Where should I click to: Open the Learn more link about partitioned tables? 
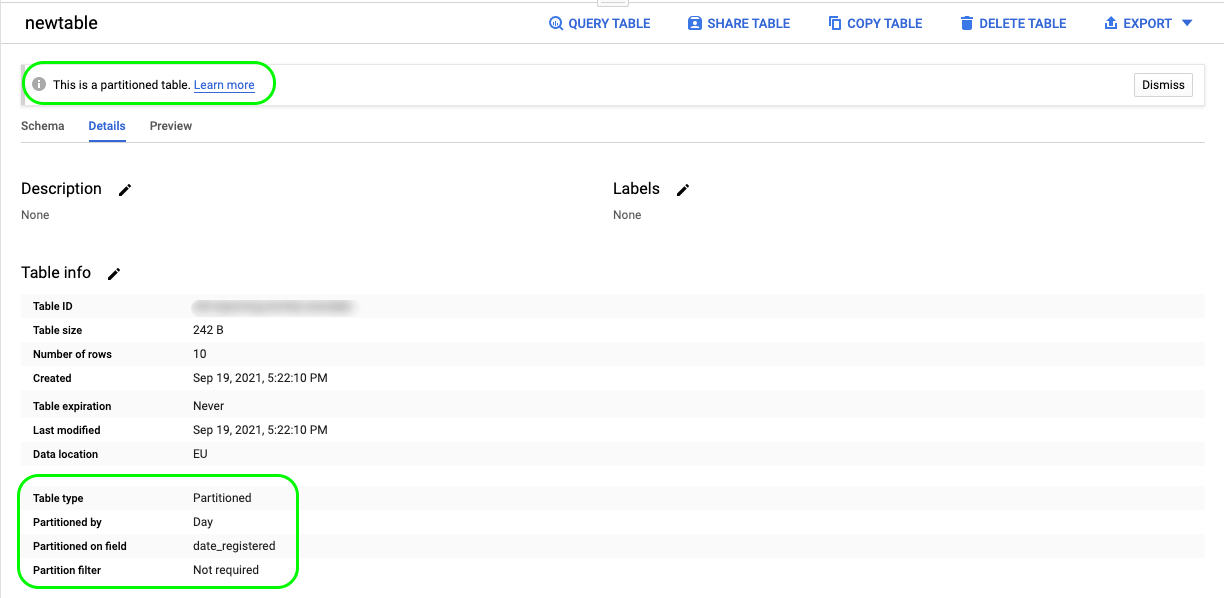[x=224, y=85]
